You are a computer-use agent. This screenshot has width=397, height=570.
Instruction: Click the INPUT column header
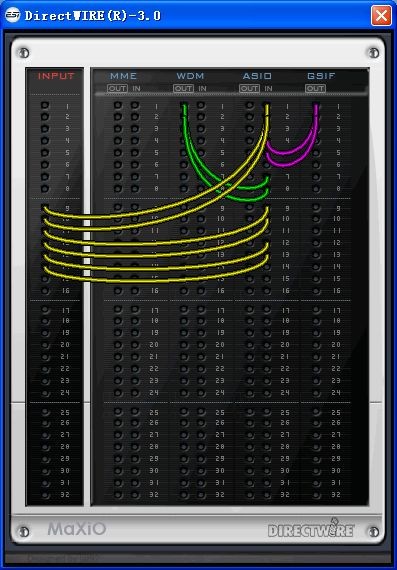pyautogui.click(x=56, y=76)
